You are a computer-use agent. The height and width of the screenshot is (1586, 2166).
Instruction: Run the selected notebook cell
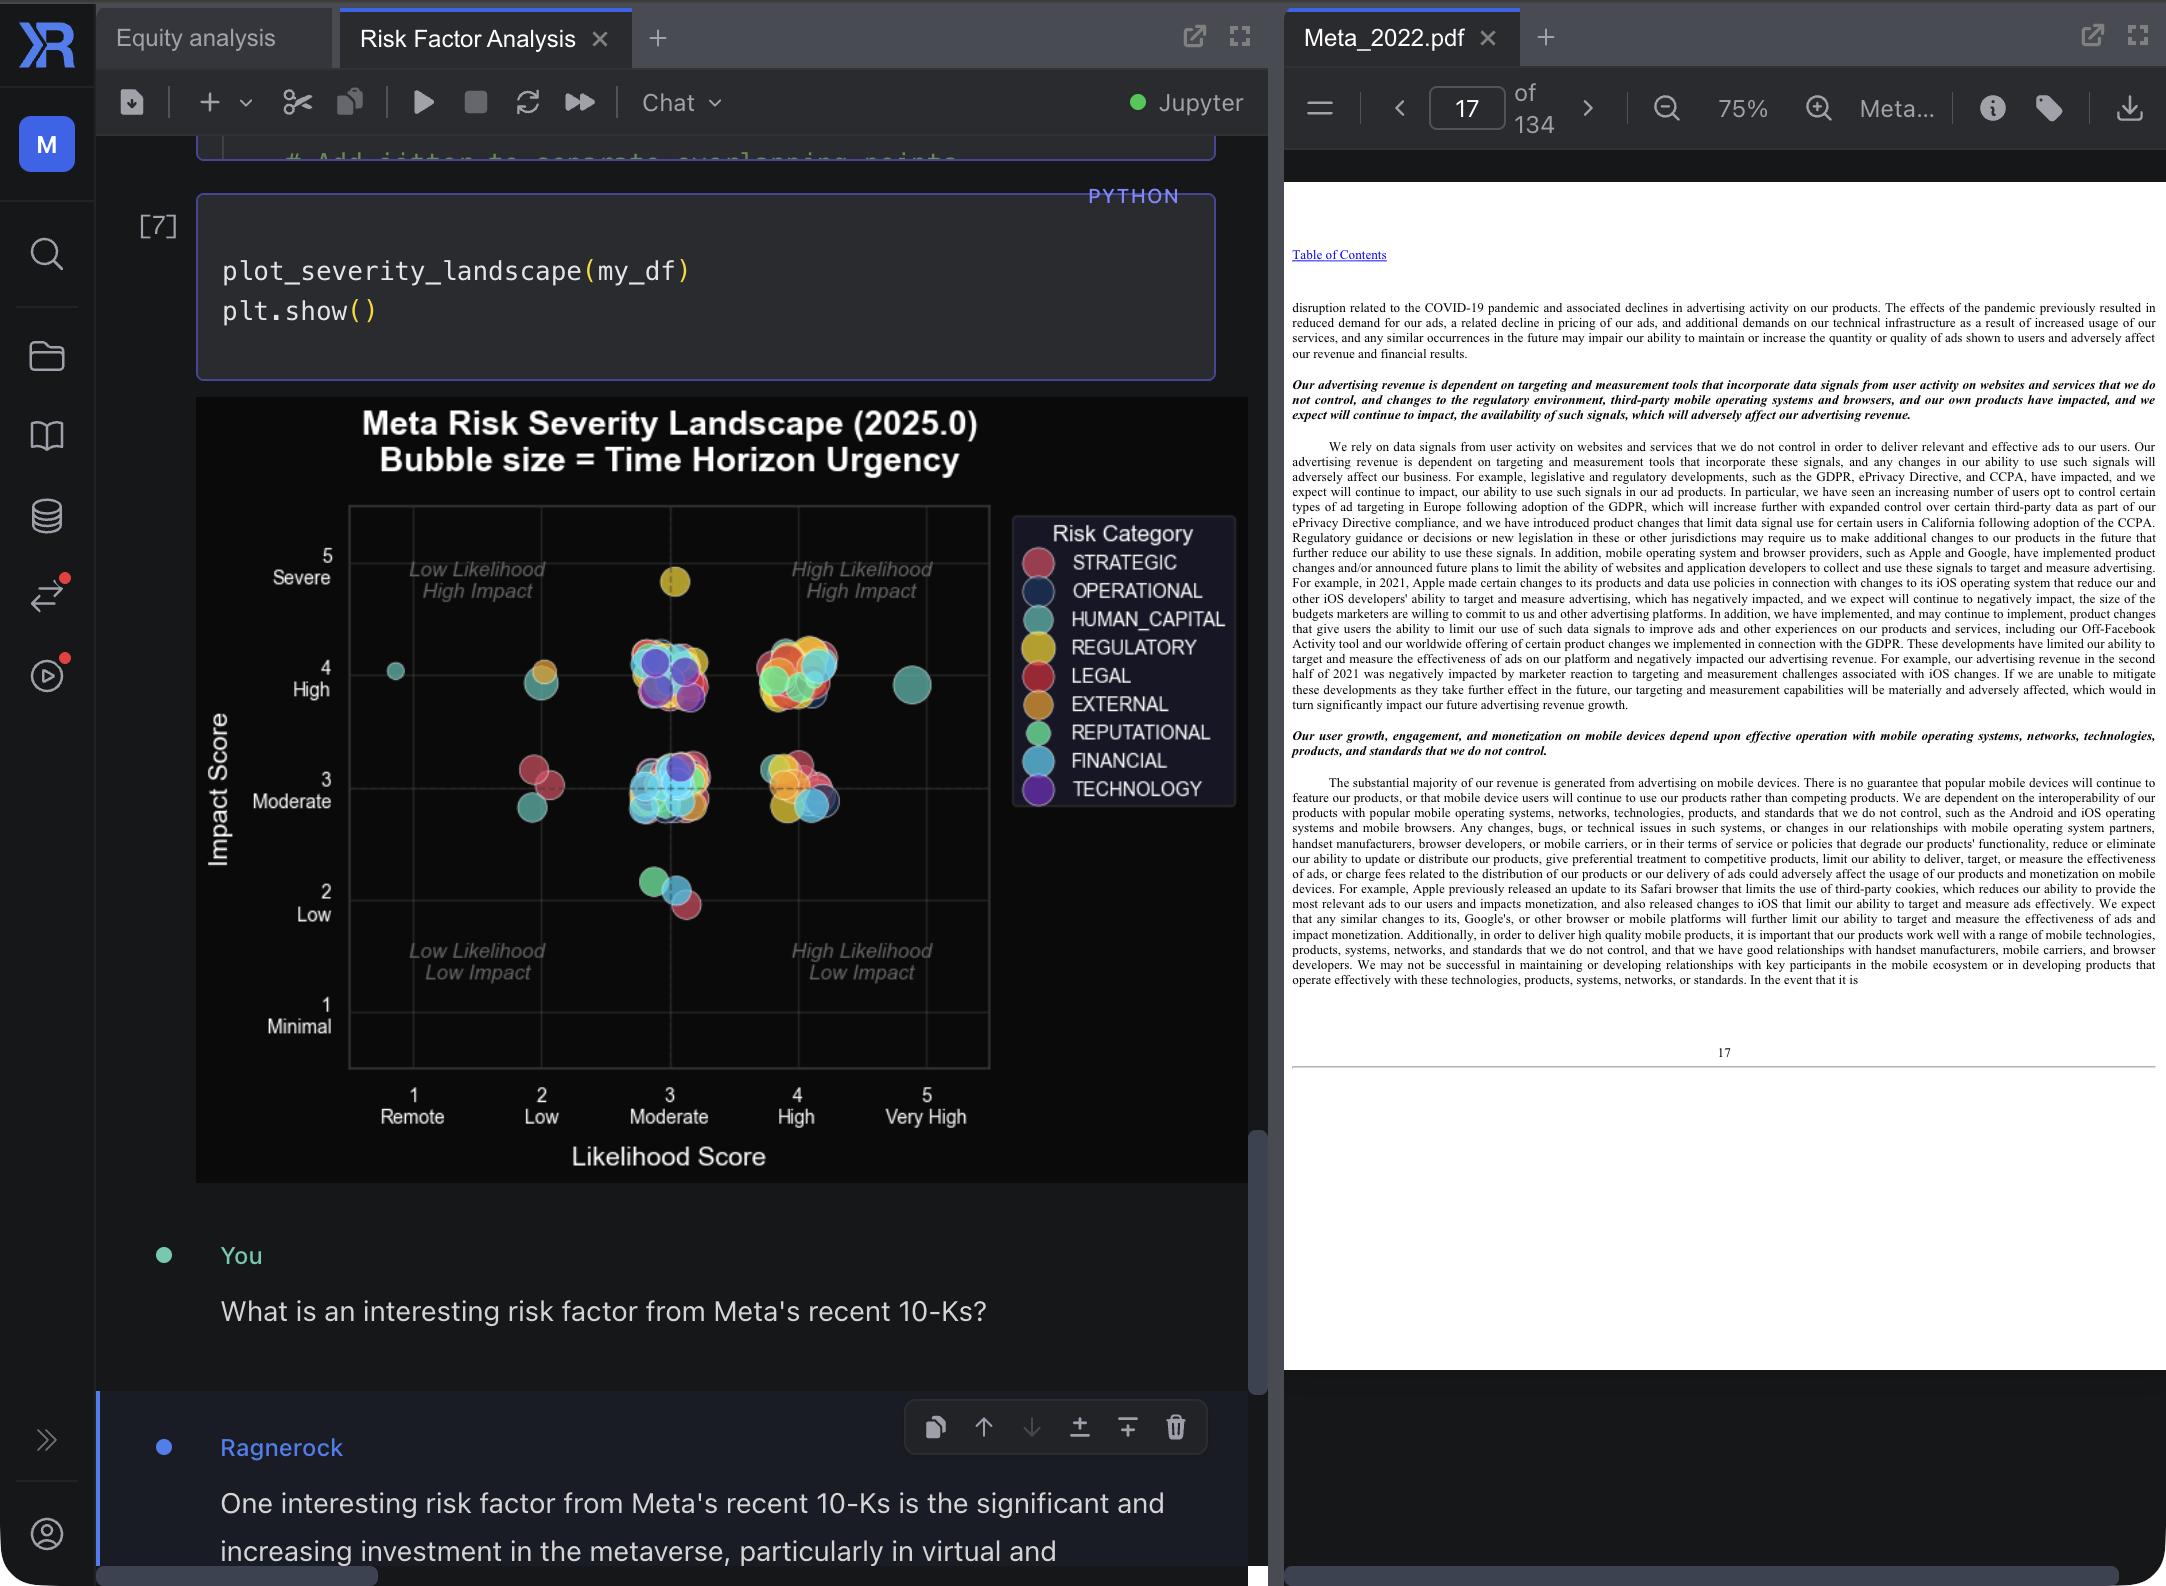(x=423, y=102)
